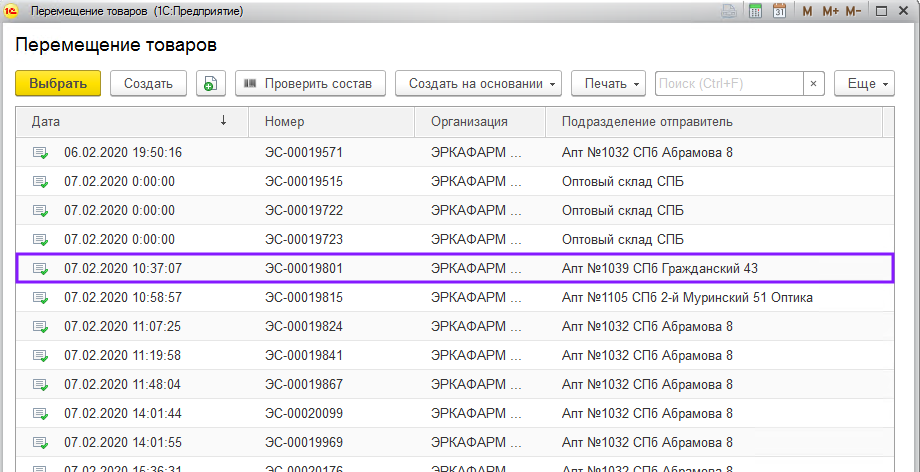
Task: Click the M memory button
Action: click(807, 11)
